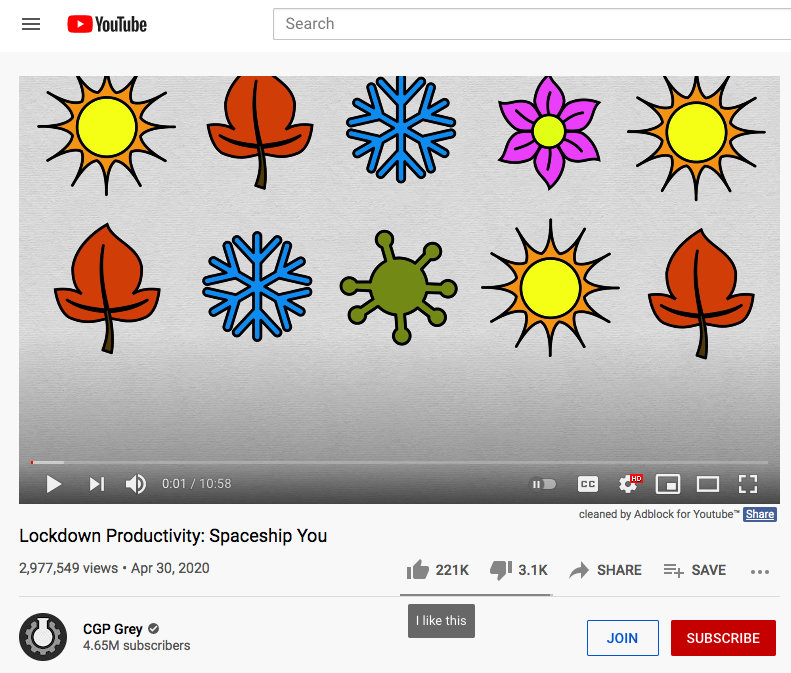Open the SHARE options

pyautogui.click(x=605, y=570)
